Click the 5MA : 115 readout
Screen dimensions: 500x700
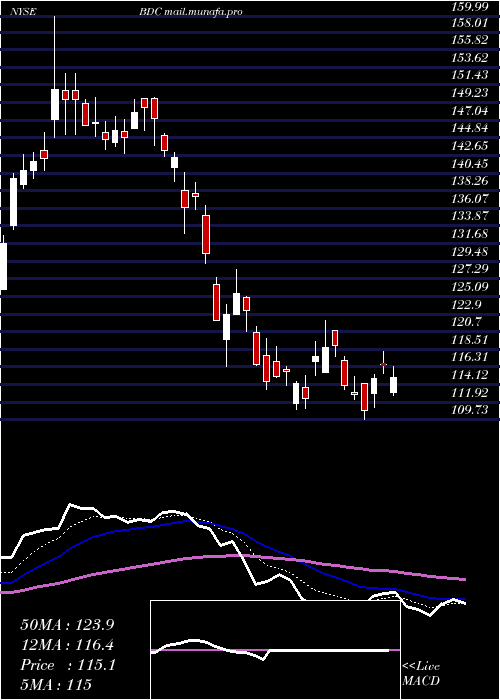pos(56,685)
